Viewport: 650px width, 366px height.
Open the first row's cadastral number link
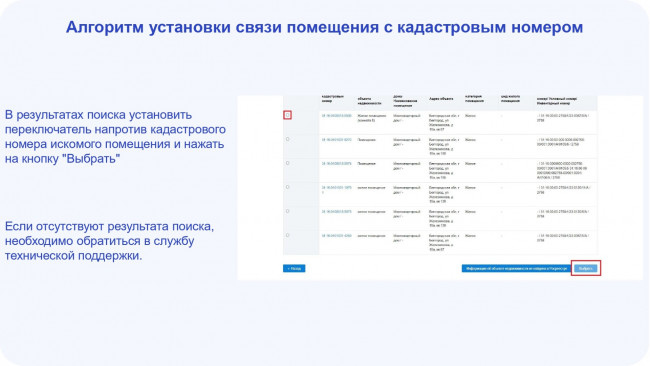(337, 116)
